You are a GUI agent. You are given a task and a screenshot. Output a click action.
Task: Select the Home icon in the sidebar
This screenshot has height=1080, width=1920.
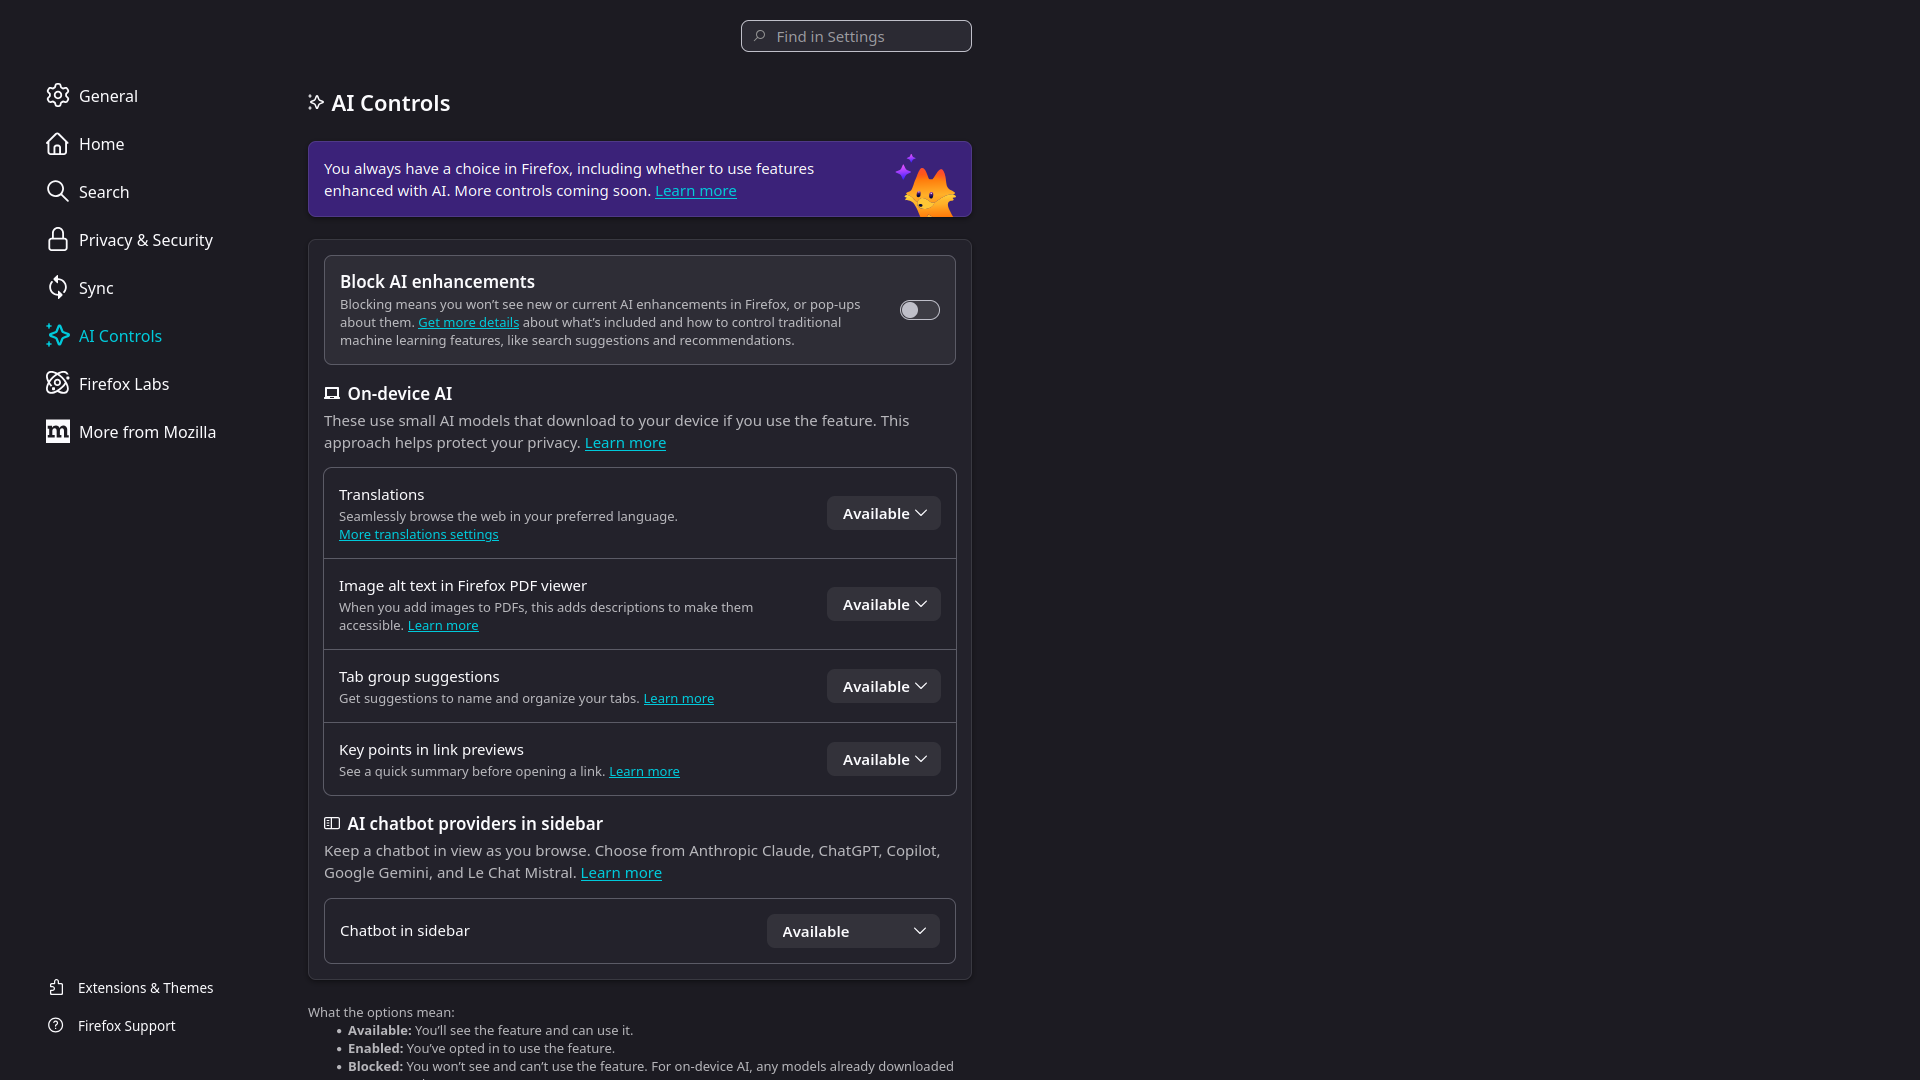[57, 143]
